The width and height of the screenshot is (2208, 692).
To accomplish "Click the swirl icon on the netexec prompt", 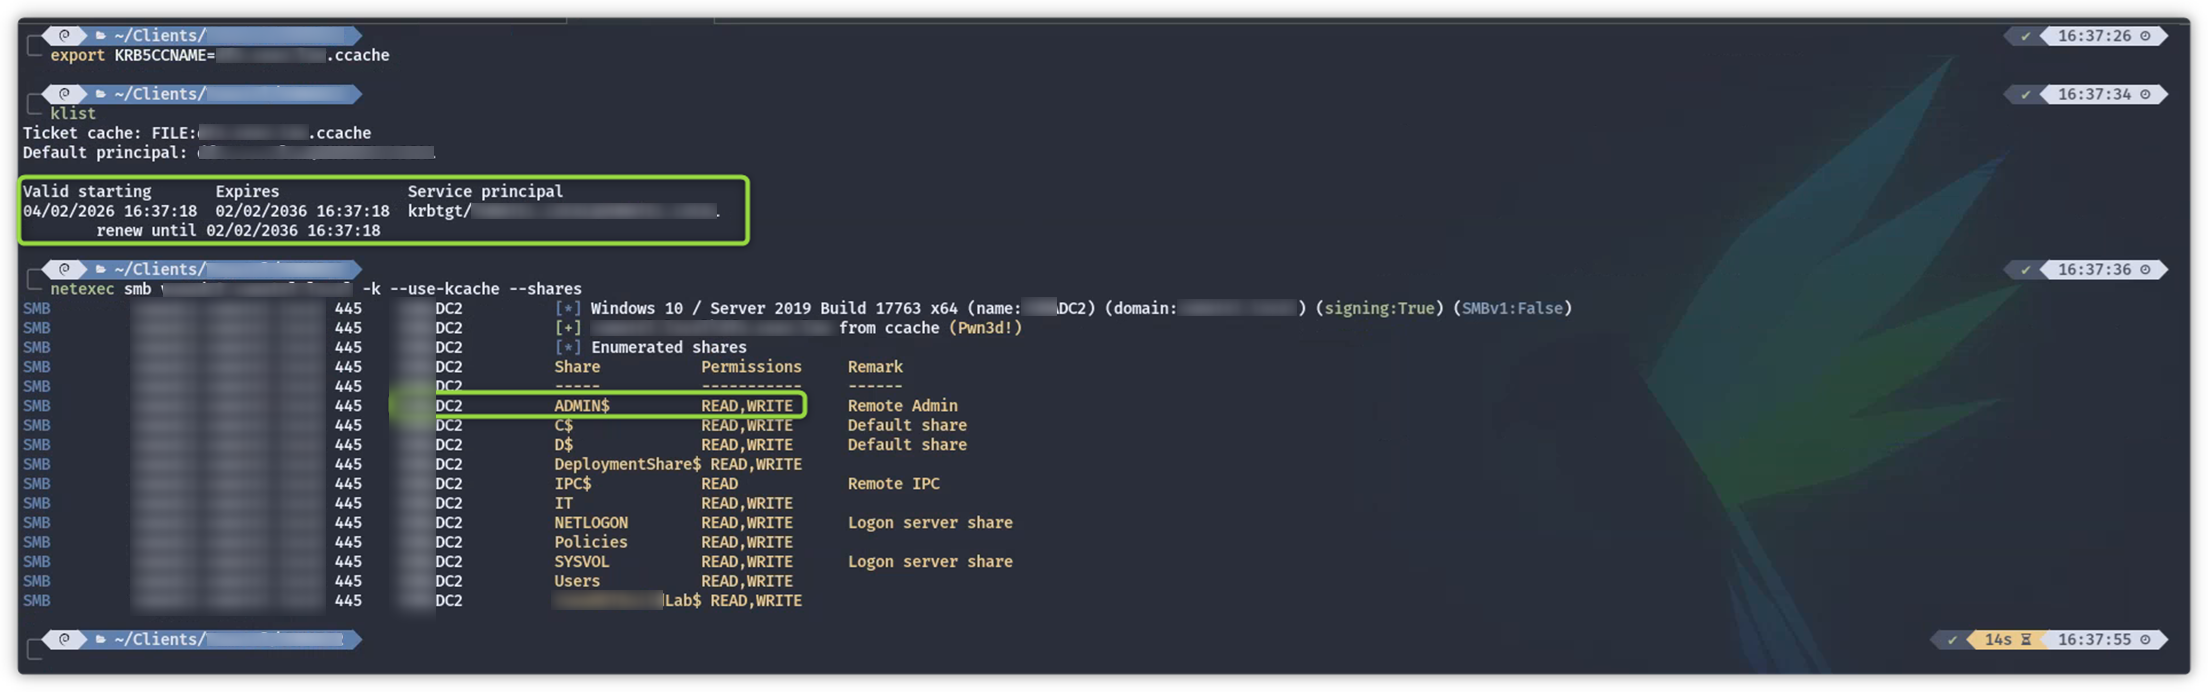I will pos(64,270).
